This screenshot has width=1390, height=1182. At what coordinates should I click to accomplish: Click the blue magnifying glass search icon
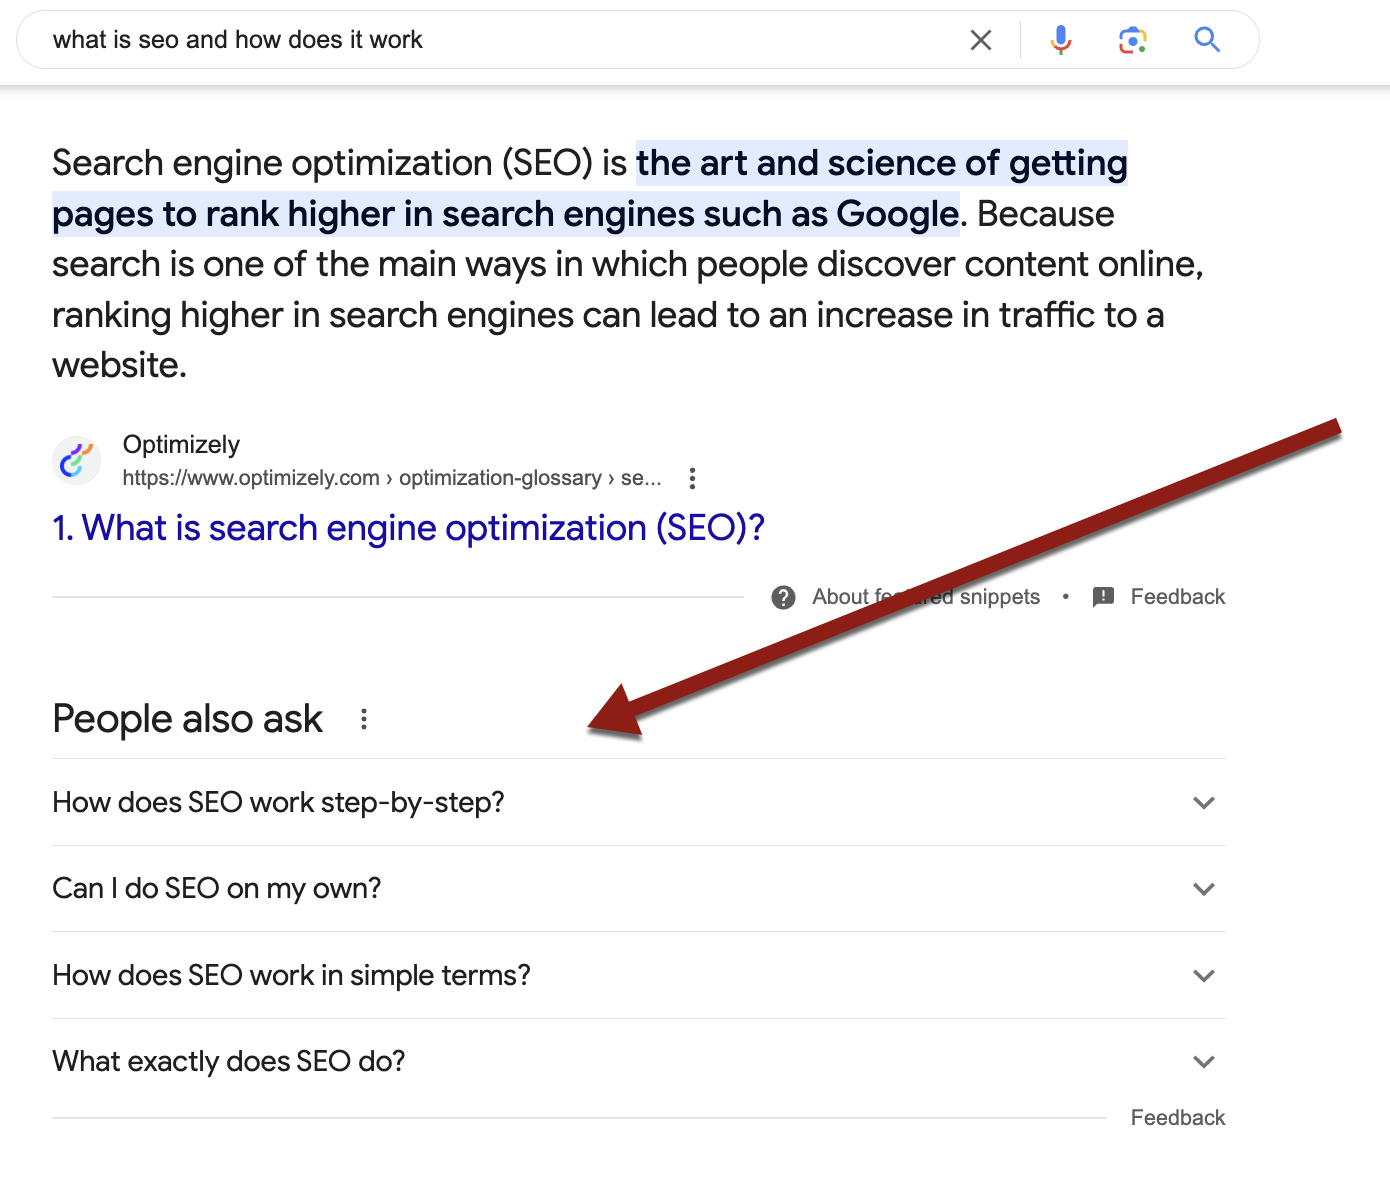click(1207, 40)
